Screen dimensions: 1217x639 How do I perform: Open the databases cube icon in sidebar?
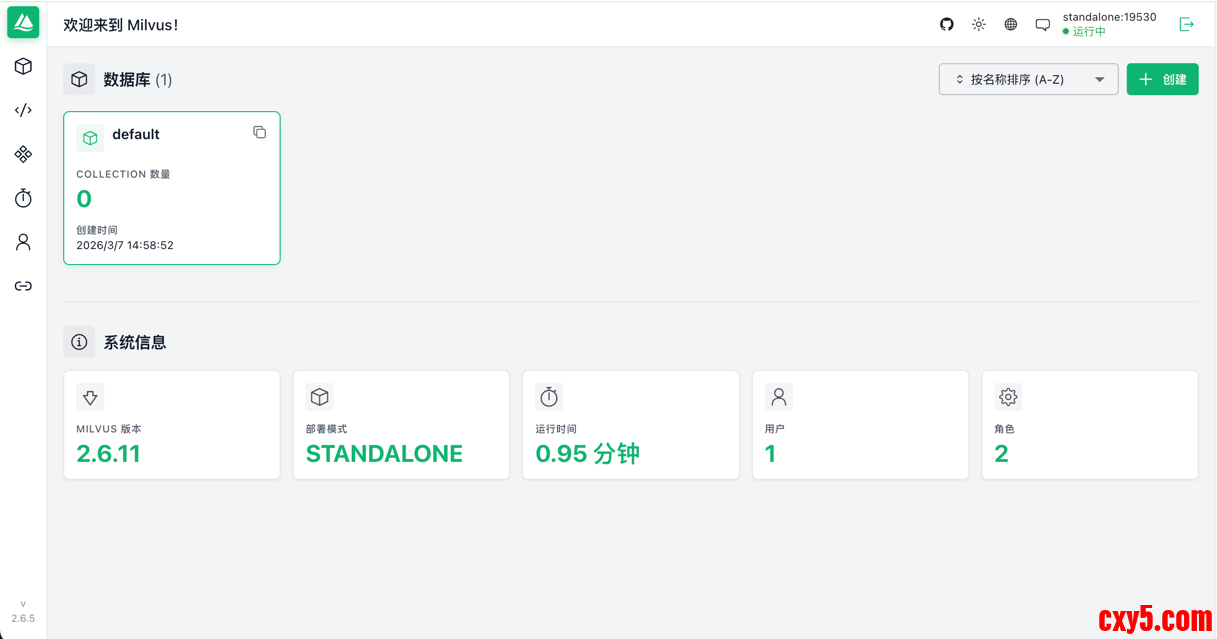tap(23, 67)
